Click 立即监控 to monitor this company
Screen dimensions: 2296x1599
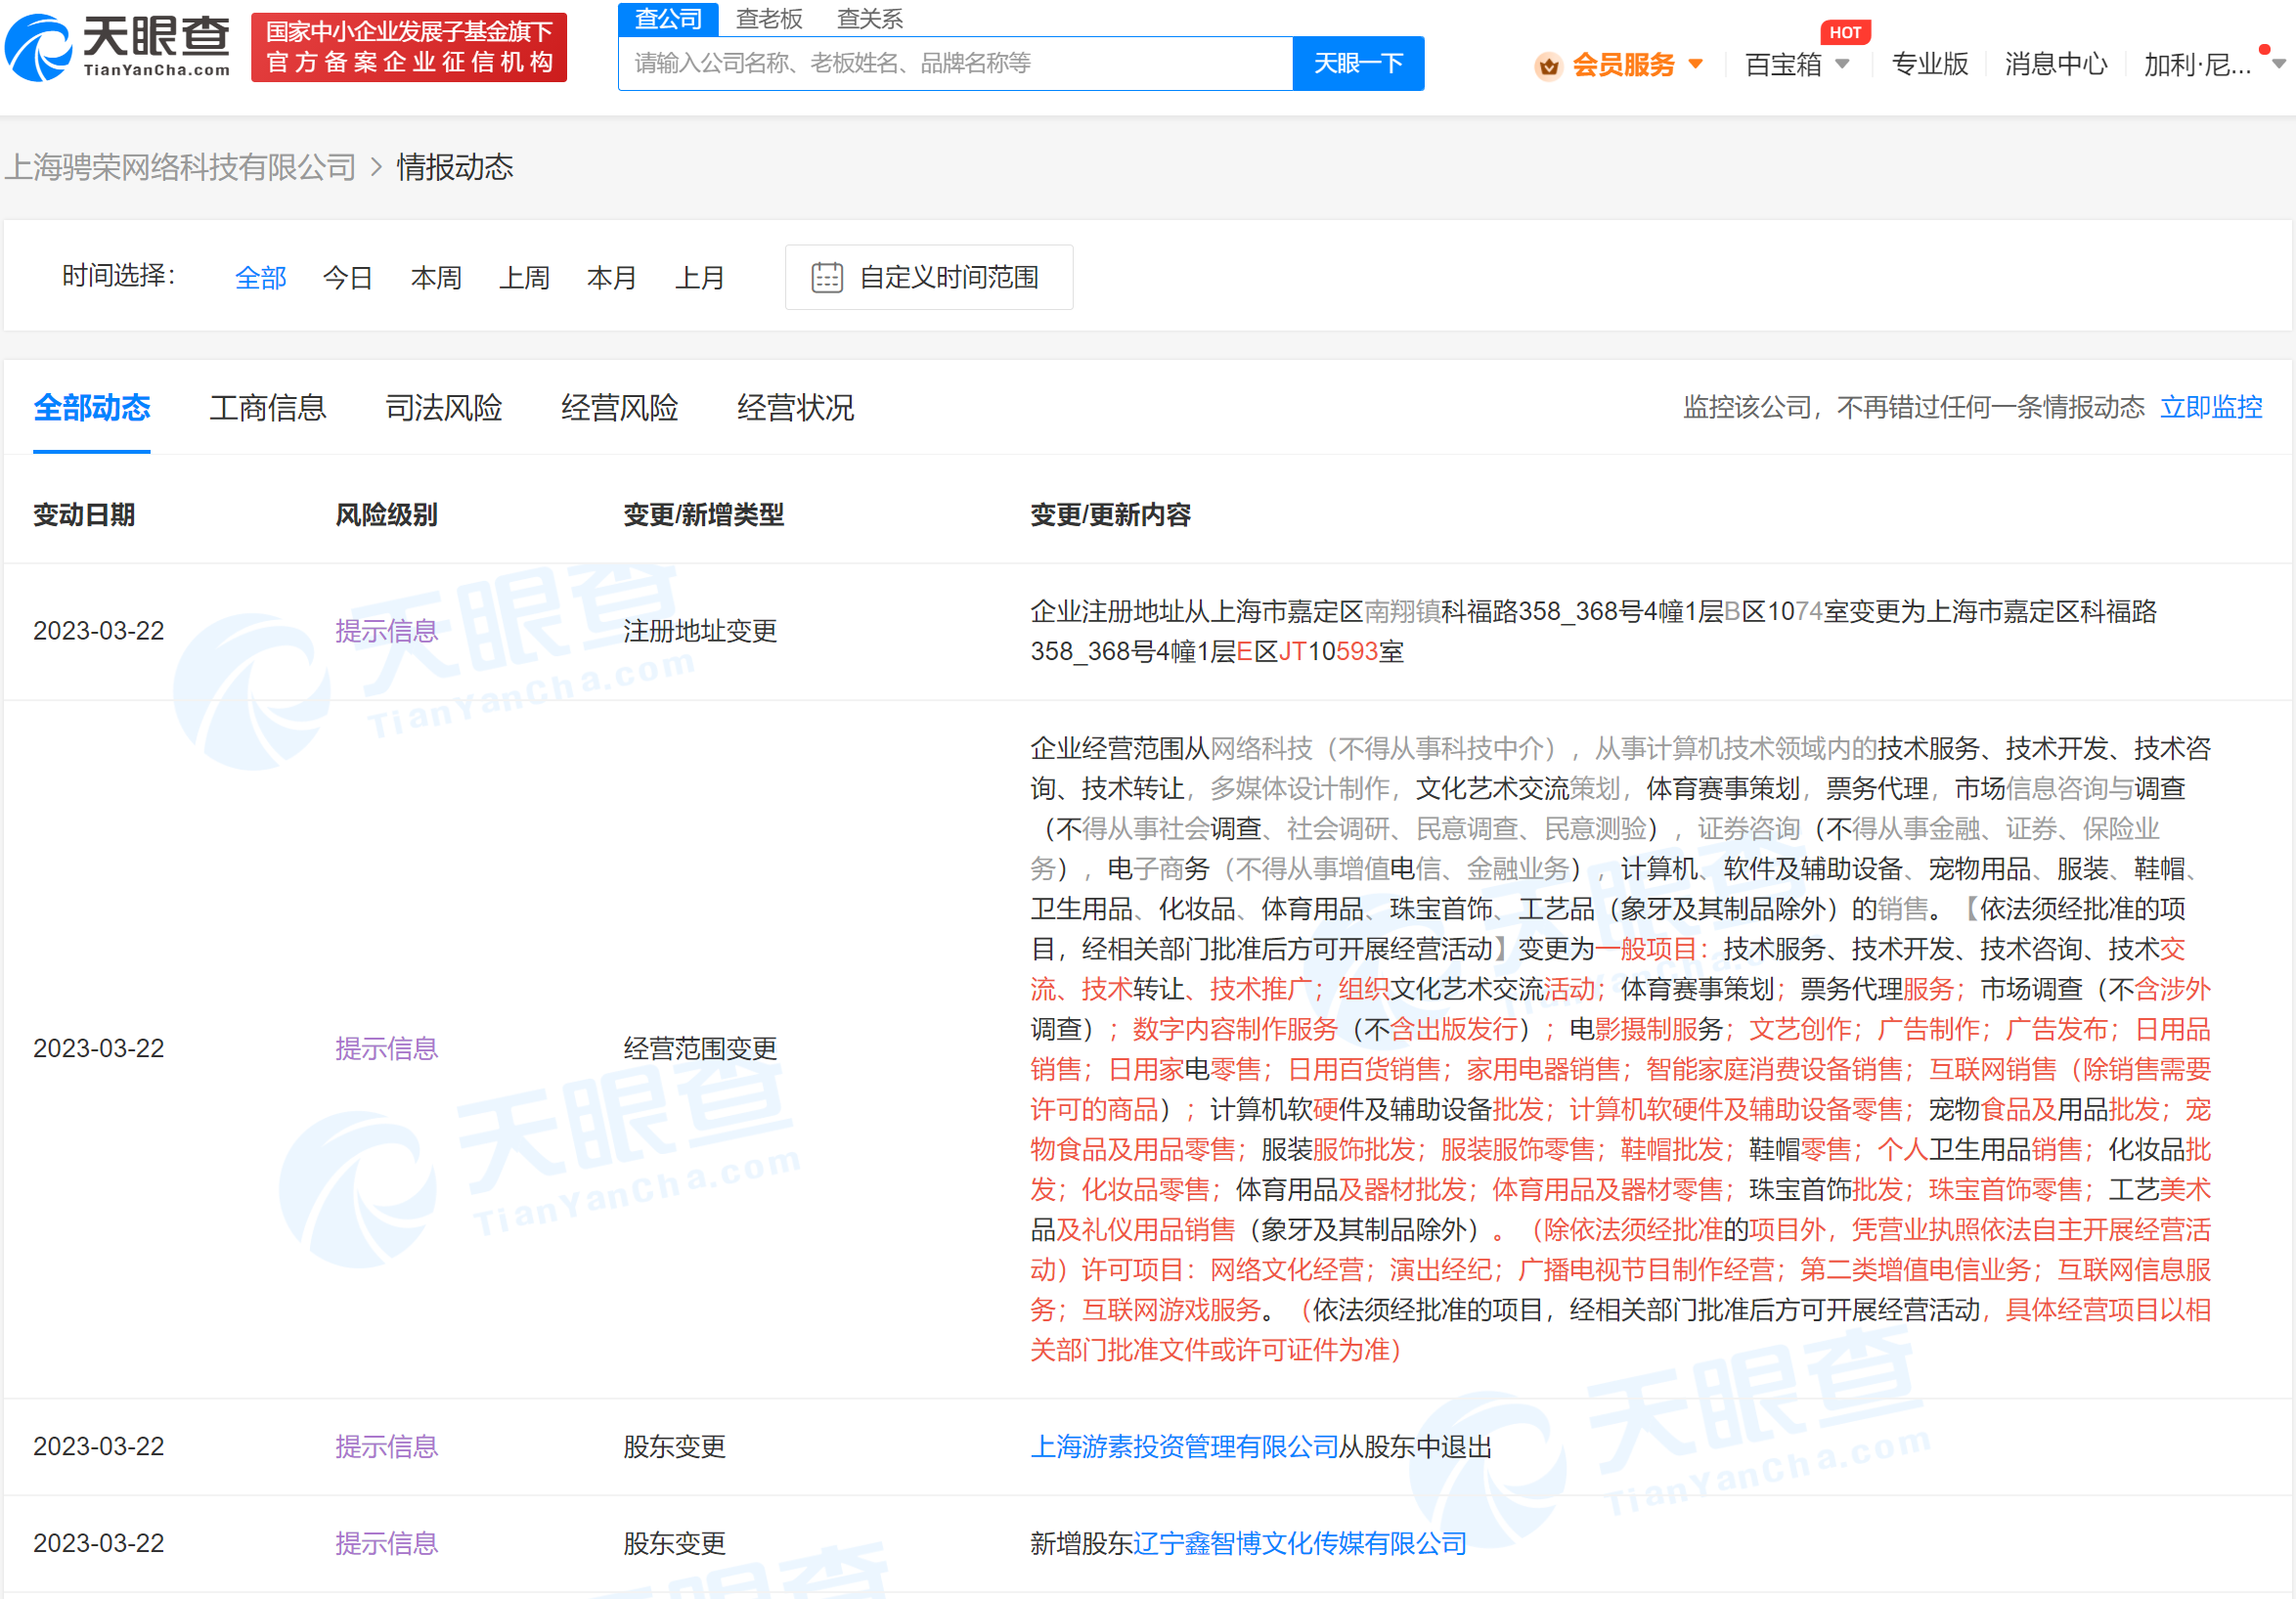(2211, 407)
